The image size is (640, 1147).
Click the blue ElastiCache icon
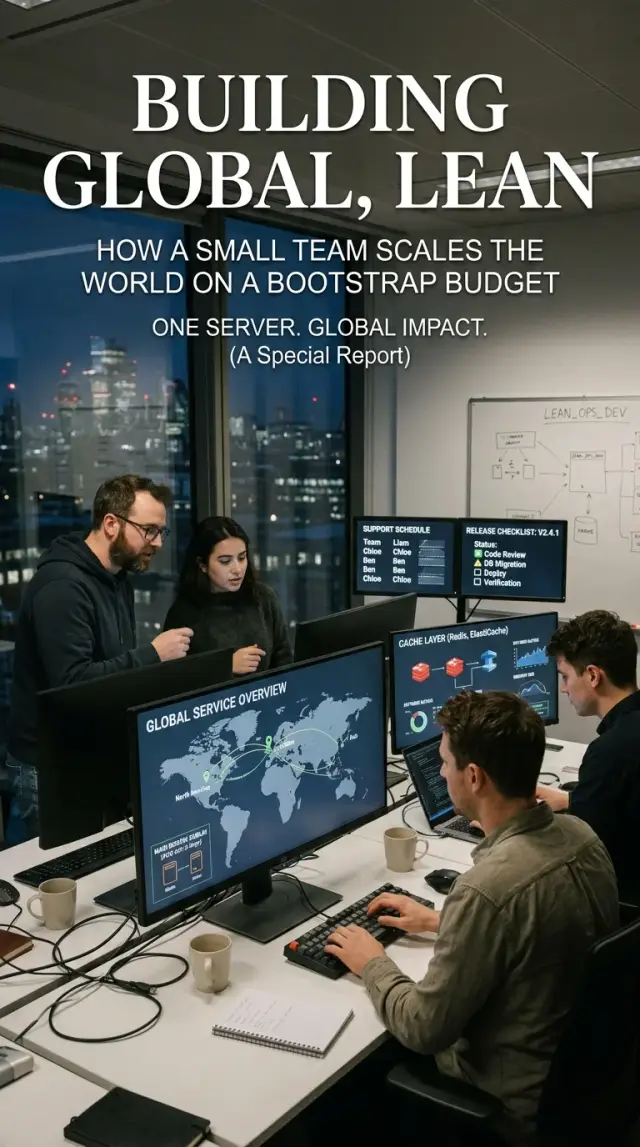click(x=489, y=661)
